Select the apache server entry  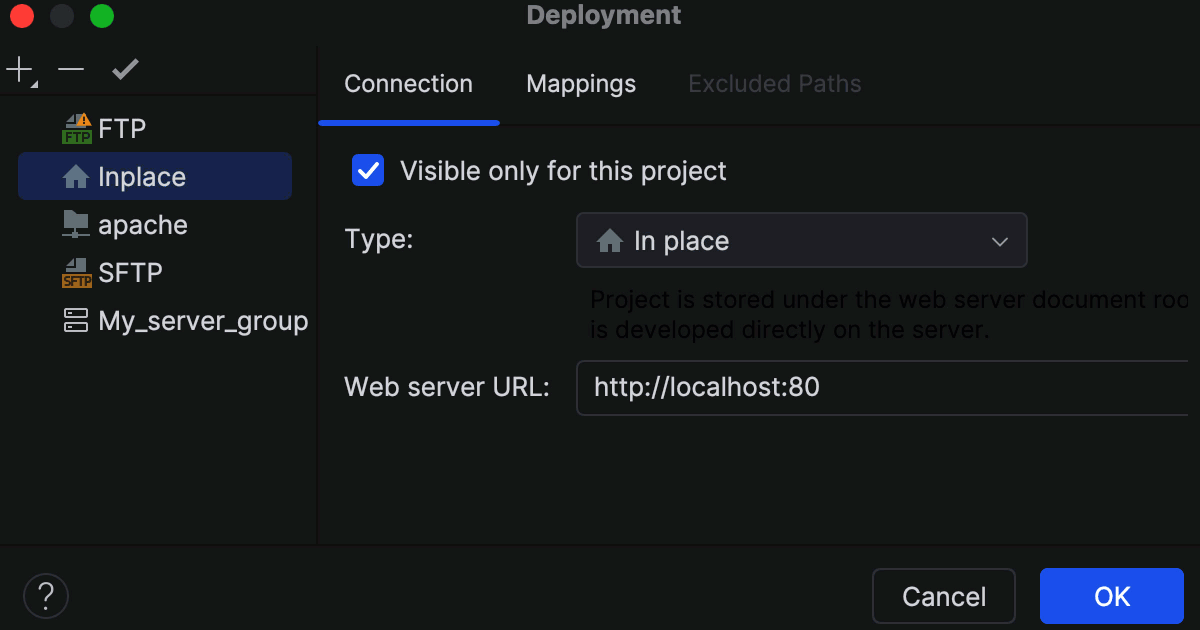[x=155, y=225]
